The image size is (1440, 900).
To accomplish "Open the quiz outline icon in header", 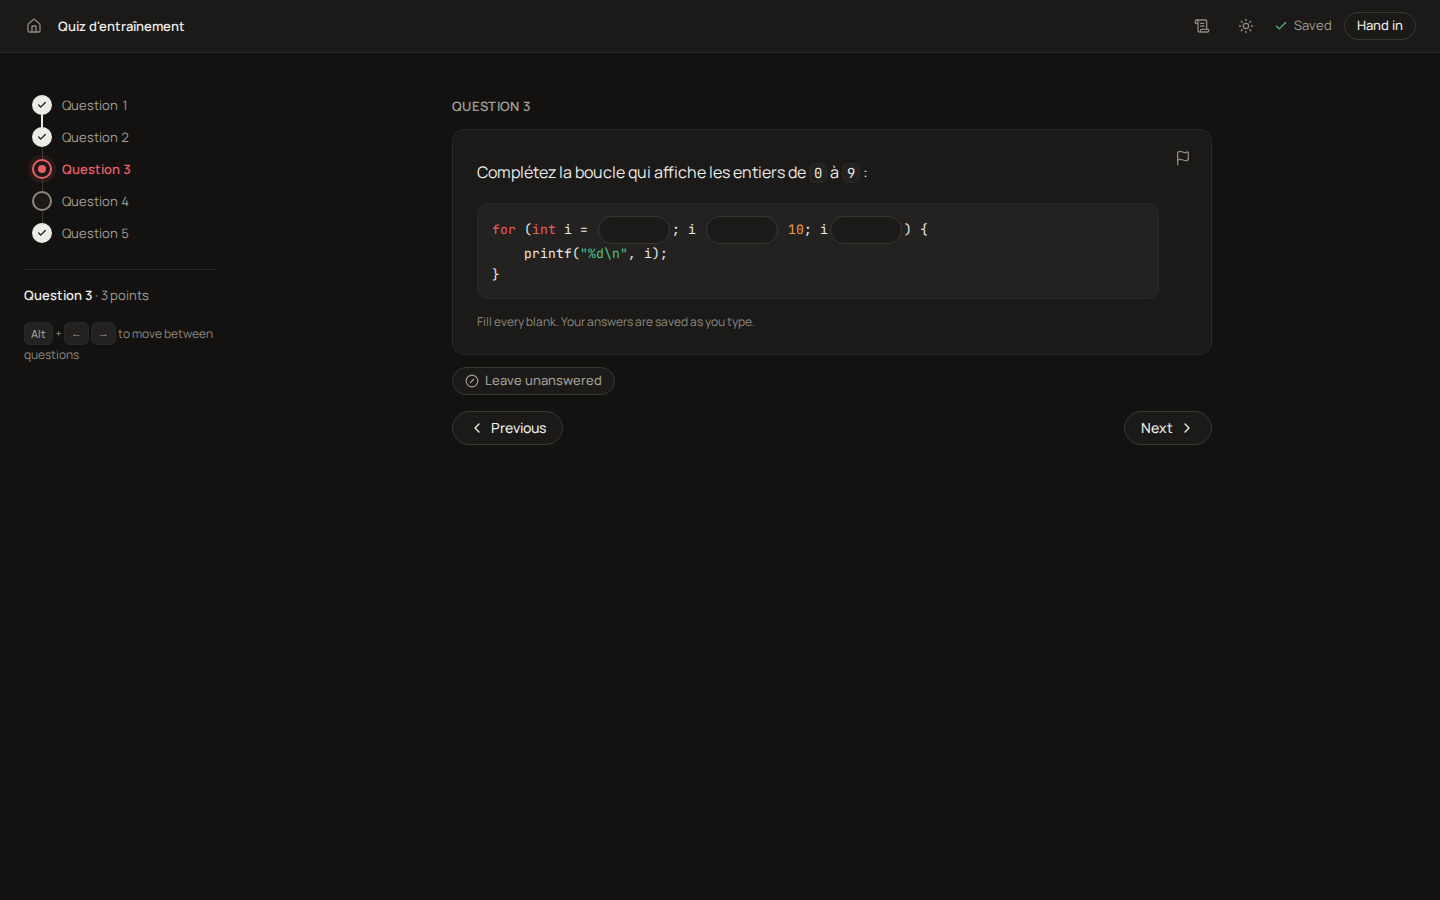I will coord(1202,26).
